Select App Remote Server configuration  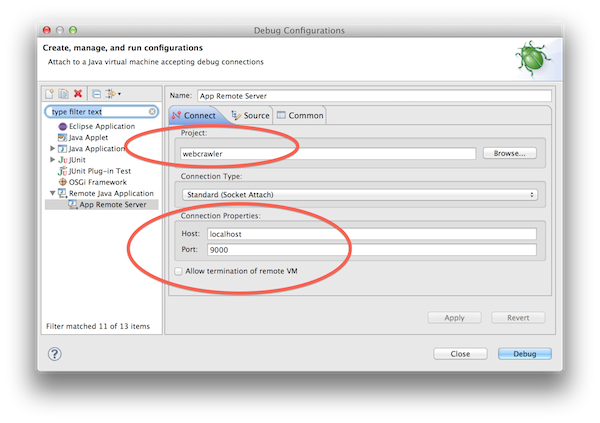click(x=112, y=204)
